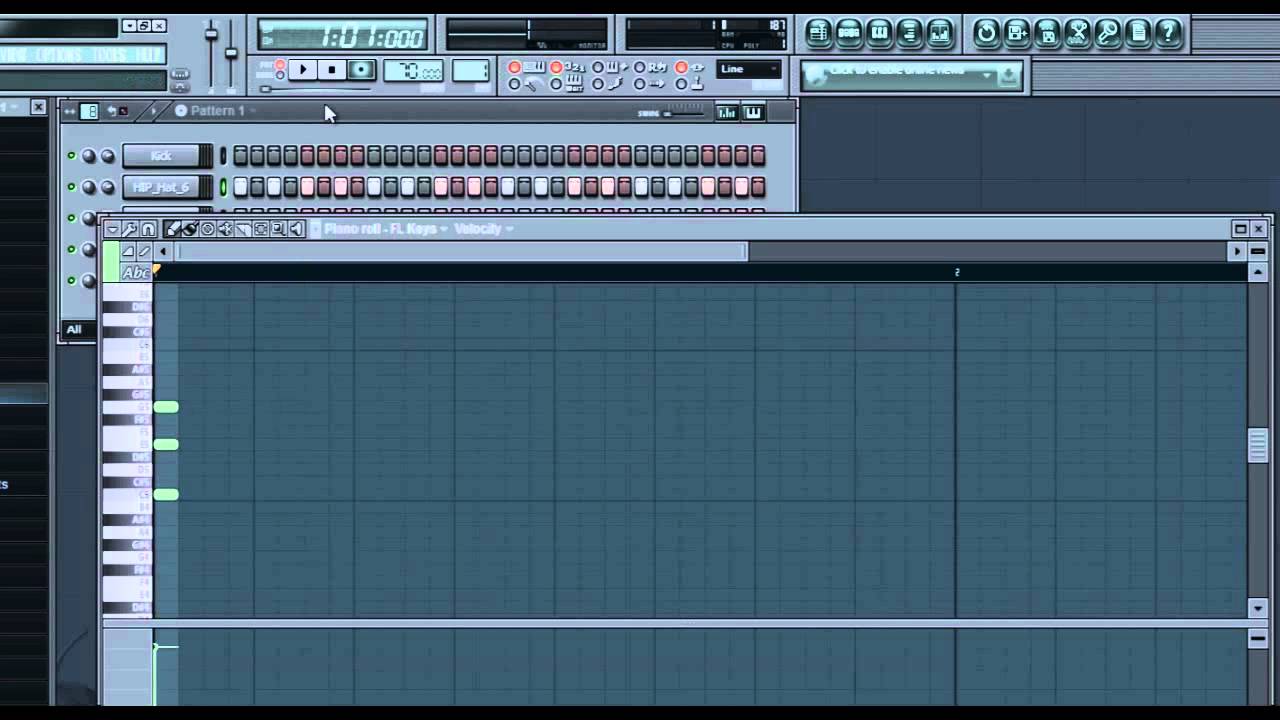Open the audio editor scissors icon
The width and height of the screenshot is (1280, 720).
1077,33
